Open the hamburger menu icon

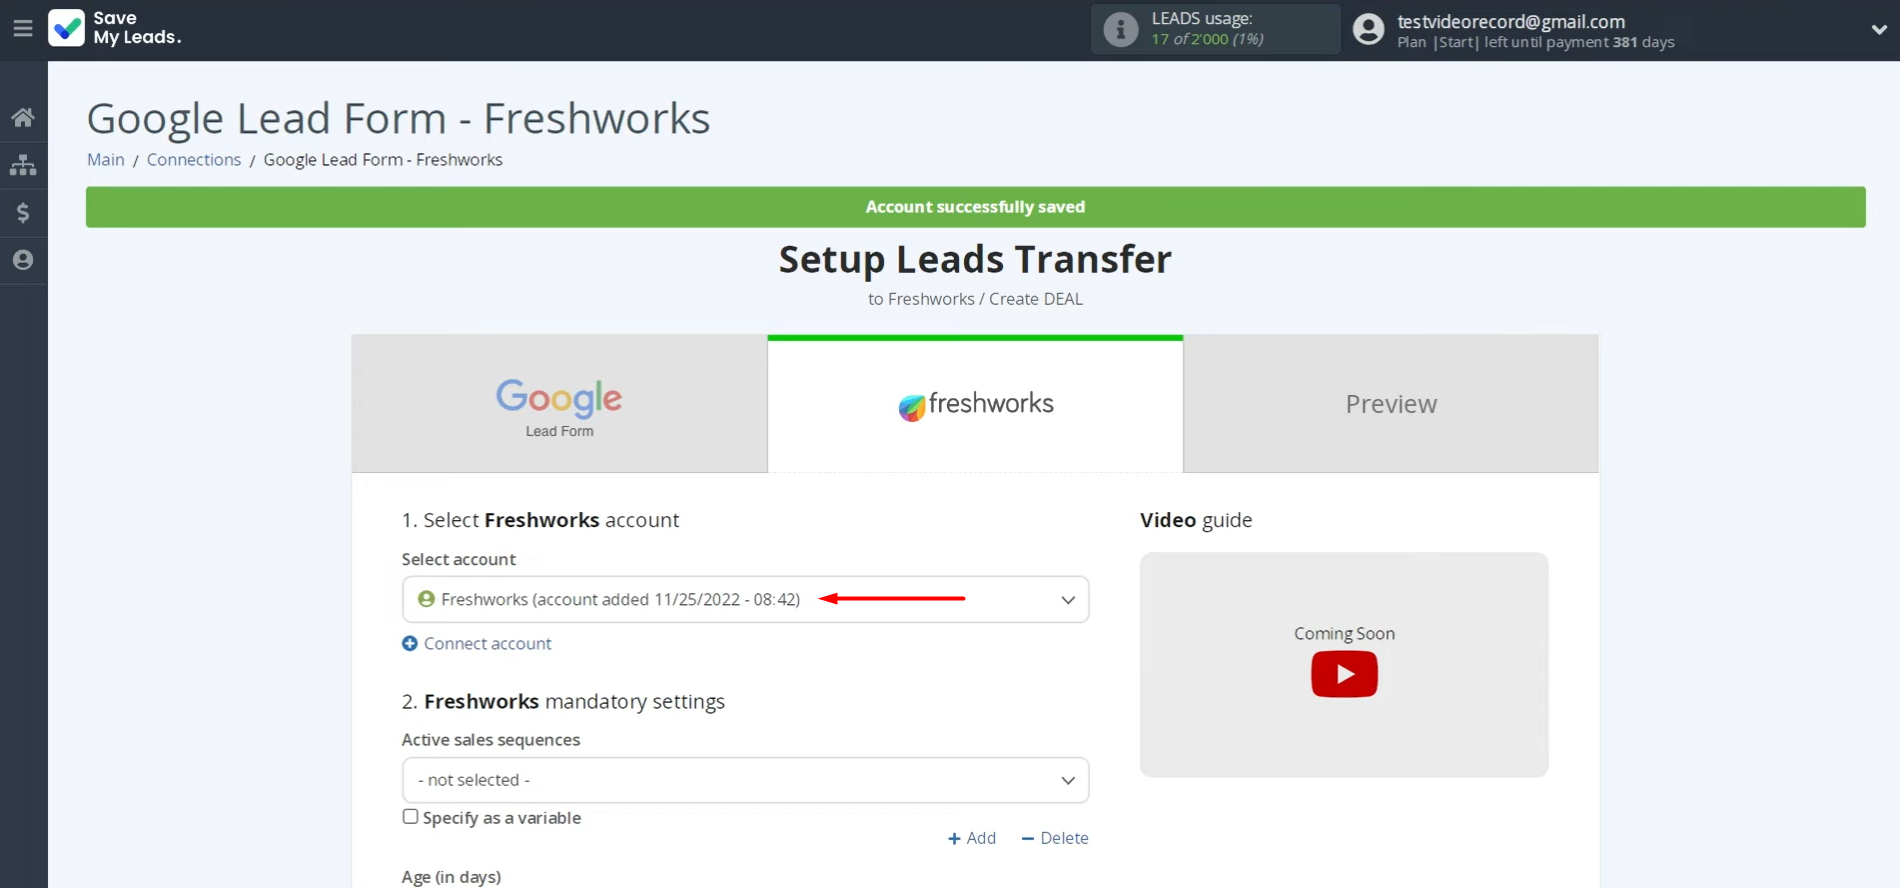pyautogui.click(x=22, y=29)
